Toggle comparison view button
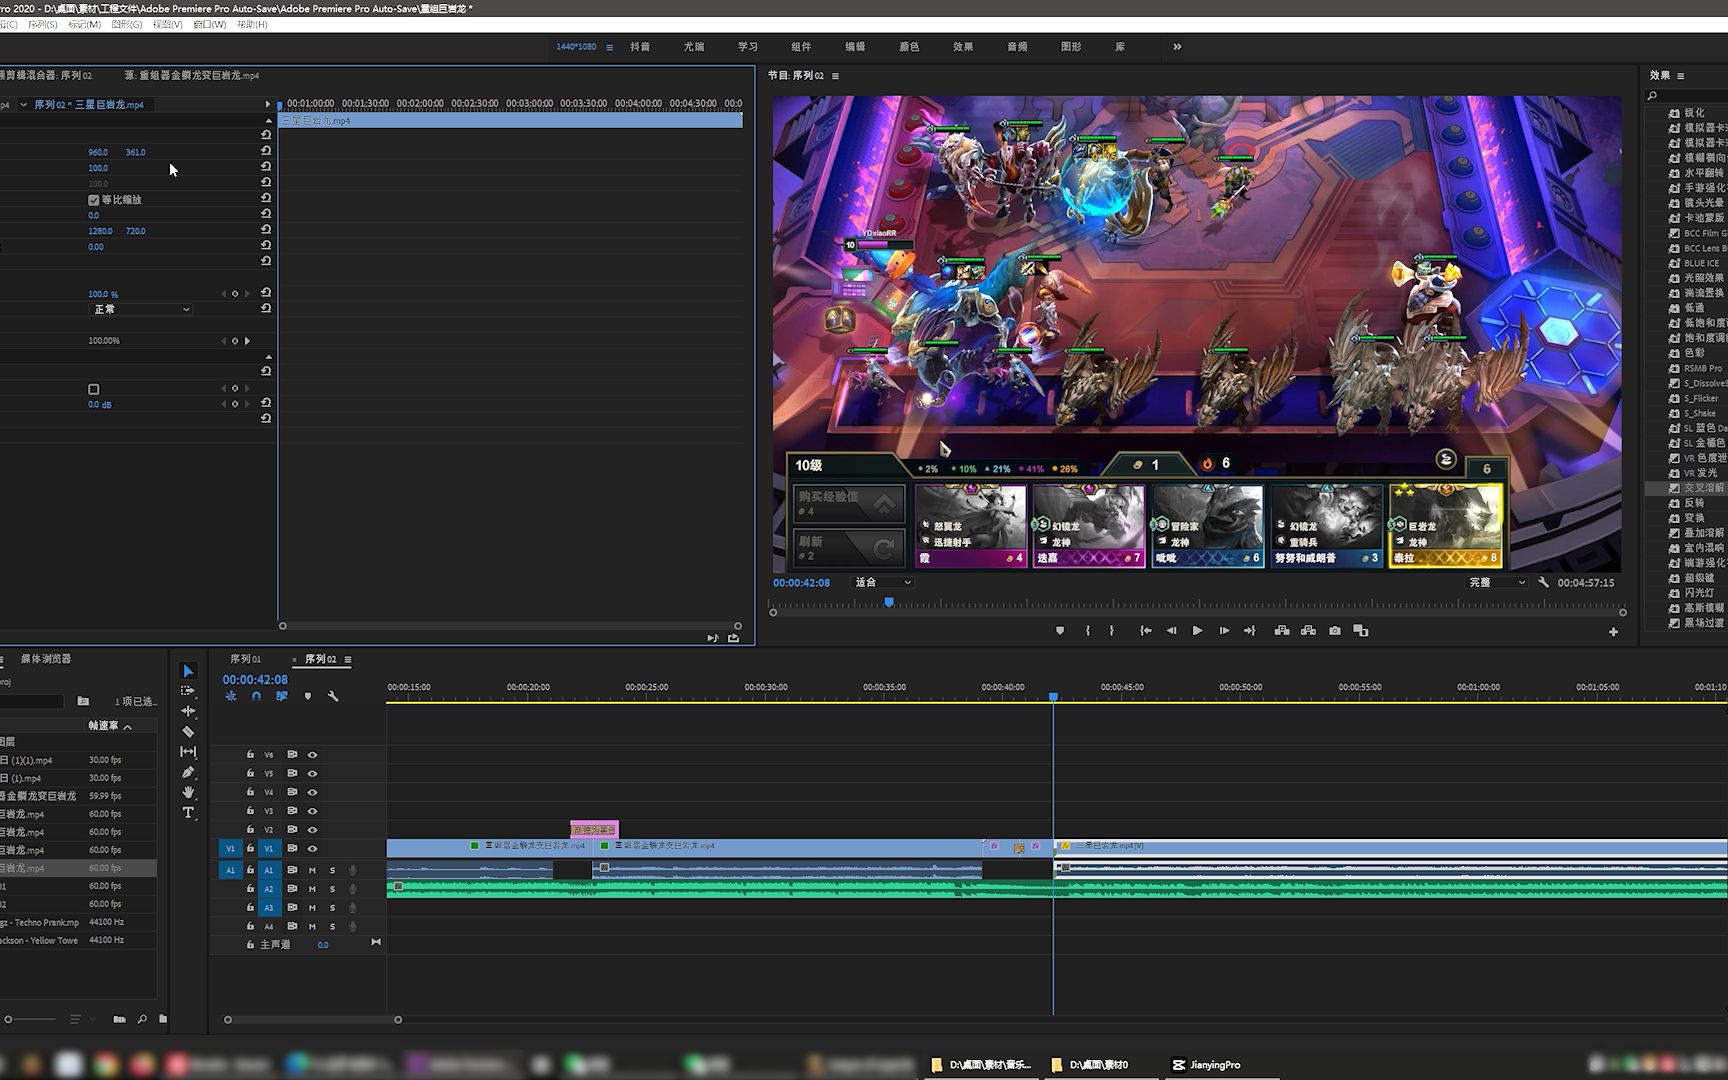 click(x=1361, y=631)
